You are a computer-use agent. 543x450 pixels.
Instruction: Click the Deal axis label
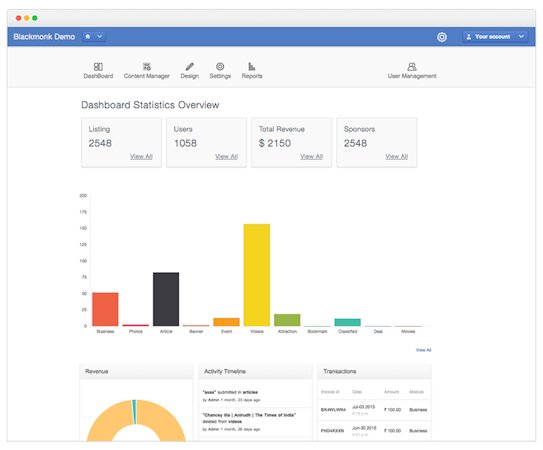click(378, 332)
